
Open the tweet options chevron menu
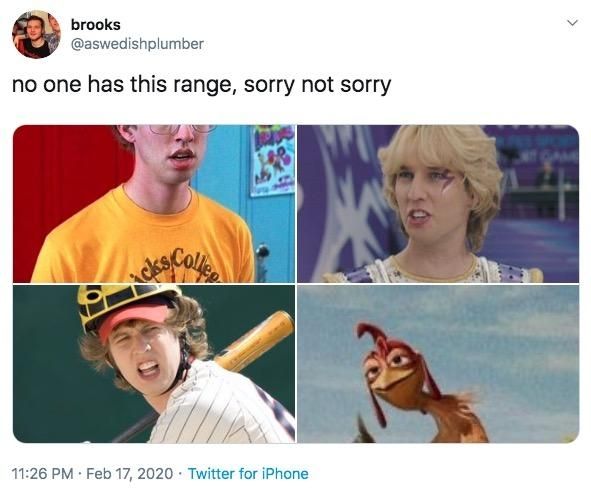point(572,23)
